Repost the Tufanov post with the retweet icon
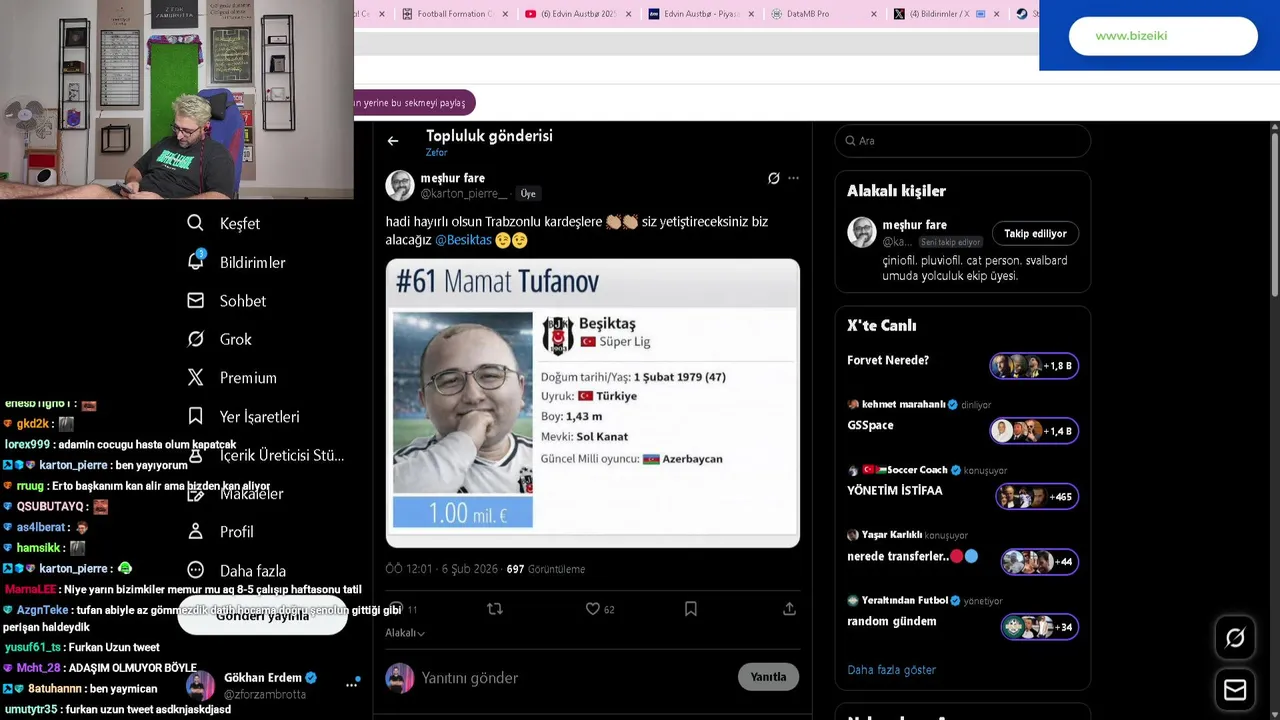Image resolution: width=1280 pixels, height=720 pixels. [494, 608]
